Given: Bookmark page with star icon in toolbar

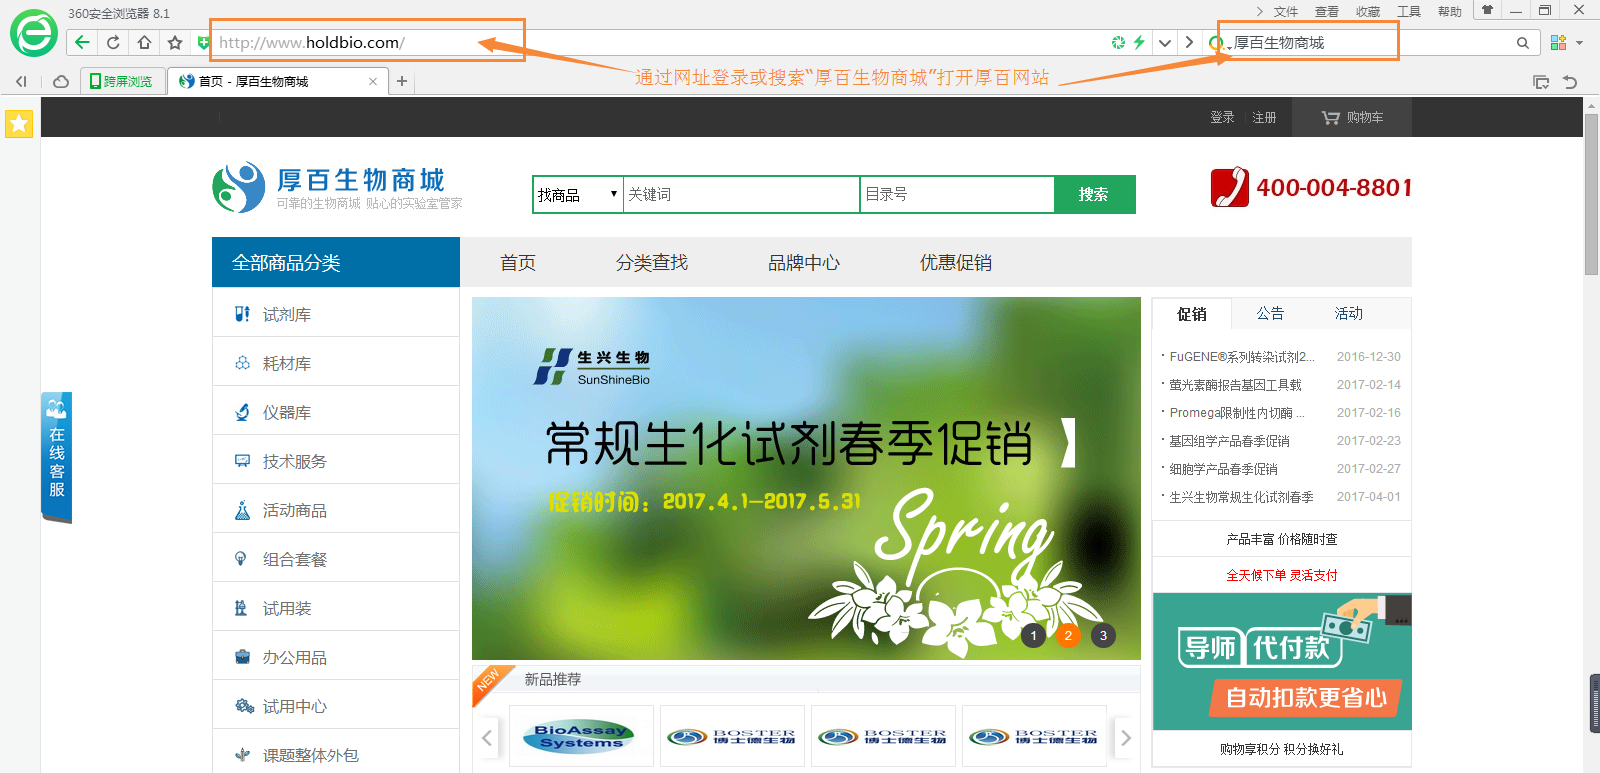Looking at the screenshot, I should click(x=175, y=42).
